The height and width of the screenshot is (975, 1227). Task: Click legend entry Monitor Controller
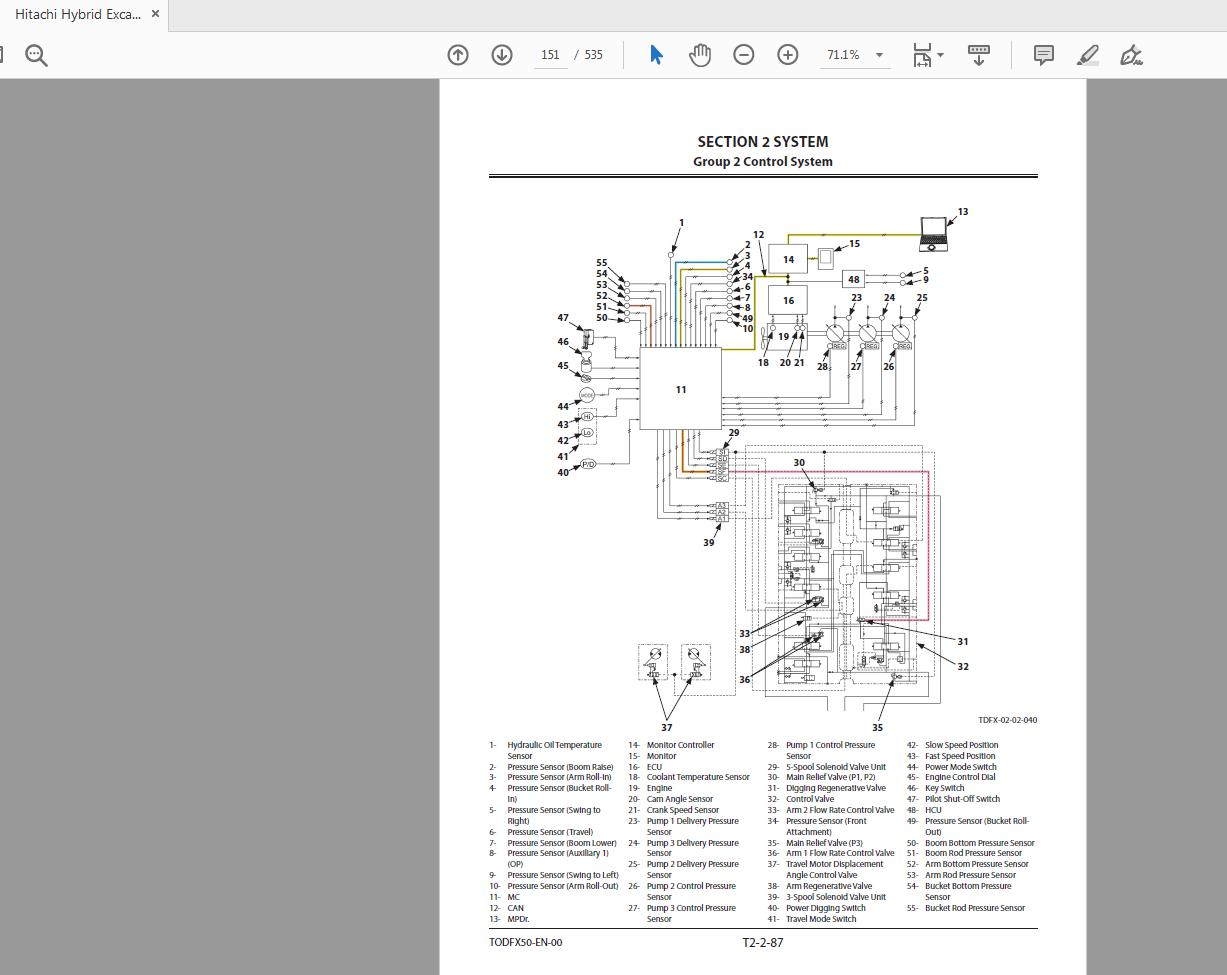(x=680, y=745)
